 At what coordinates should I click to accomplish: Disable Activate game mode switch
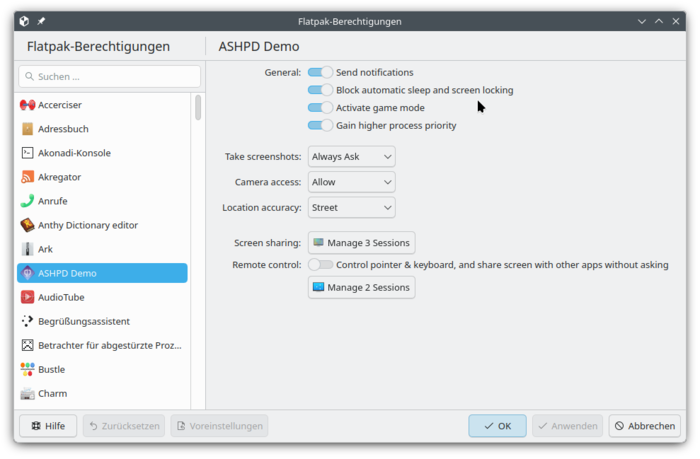pyautogui.click(x=320, y=108)
